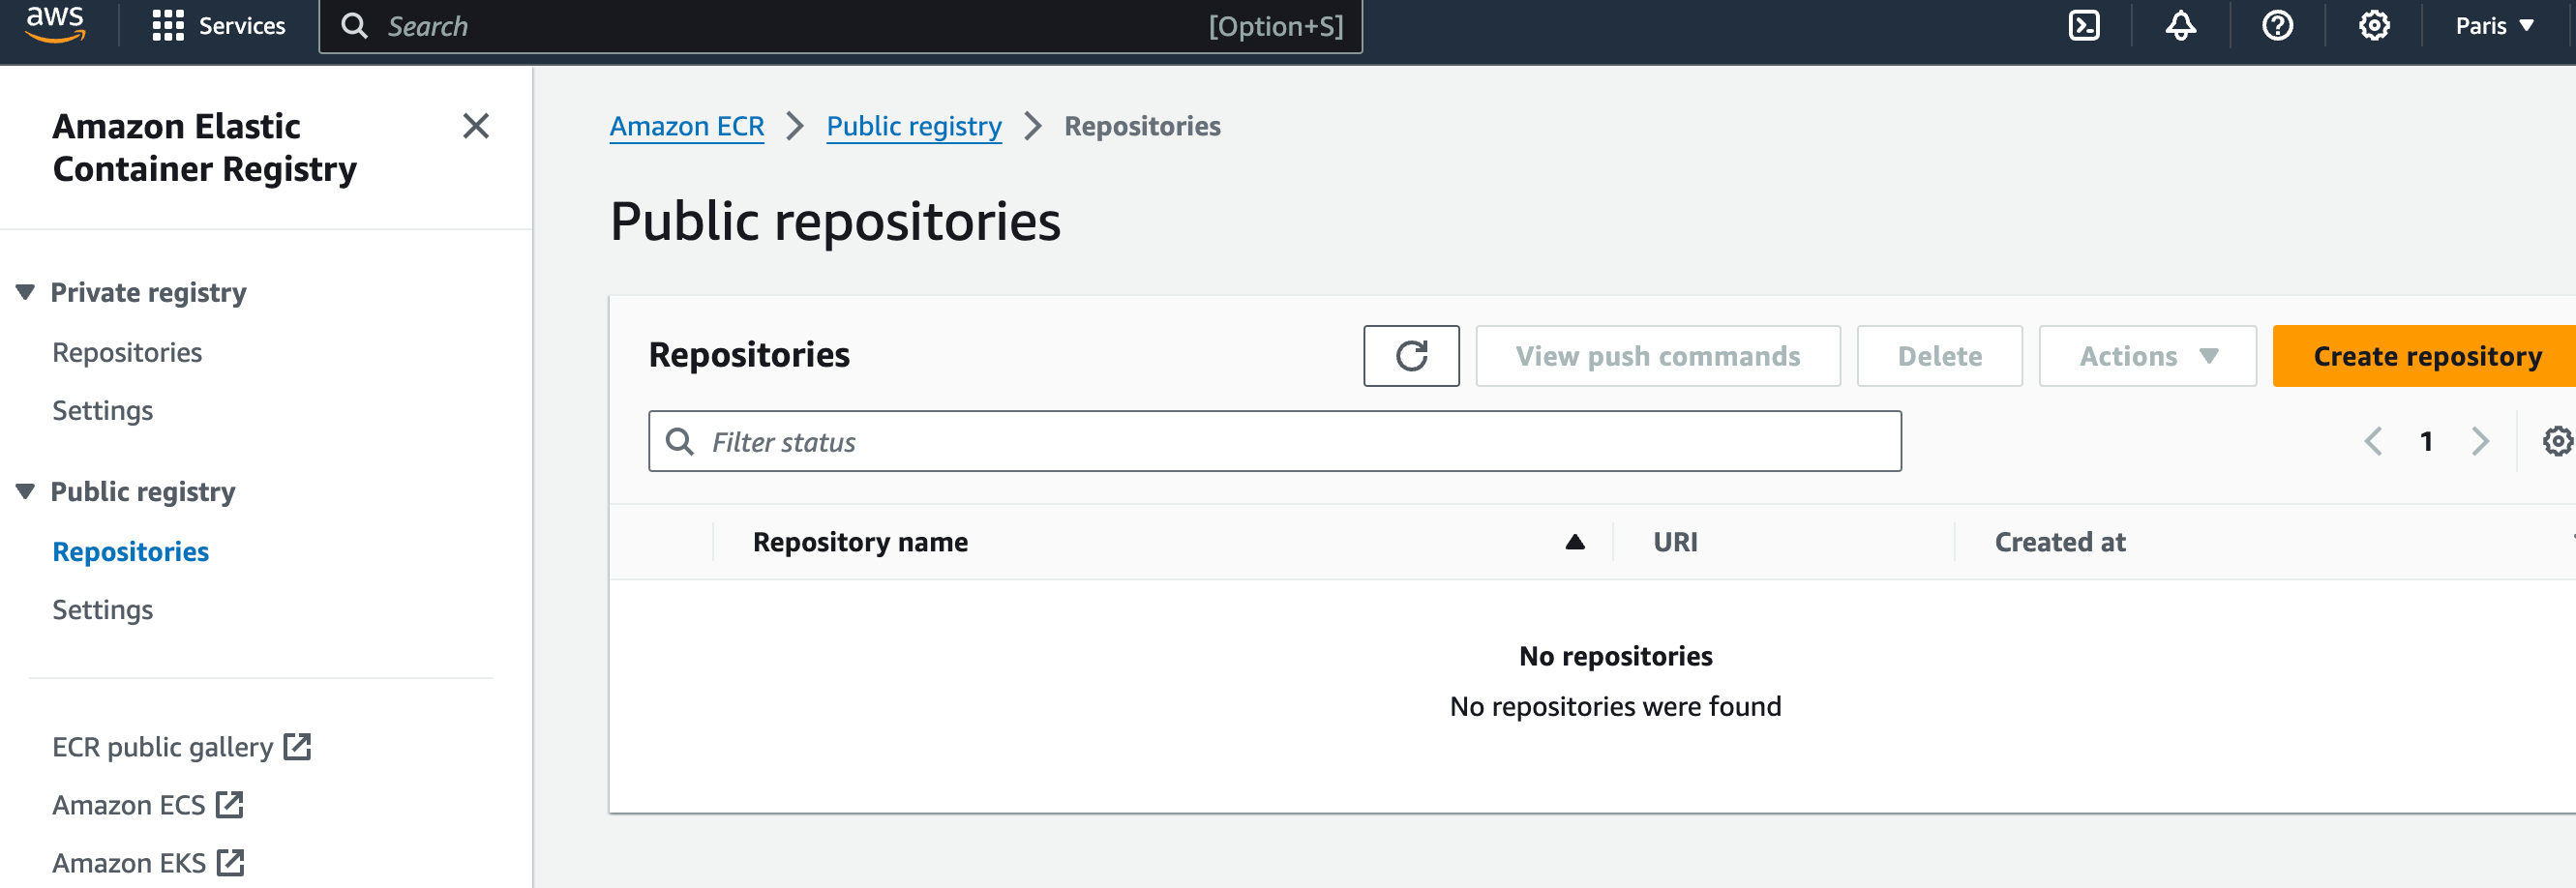Image resolution: width=2576 pixels, height=888 pixels.
Task: Follow the Amazon ECR breadcrumb link
Action: (686, 126)
